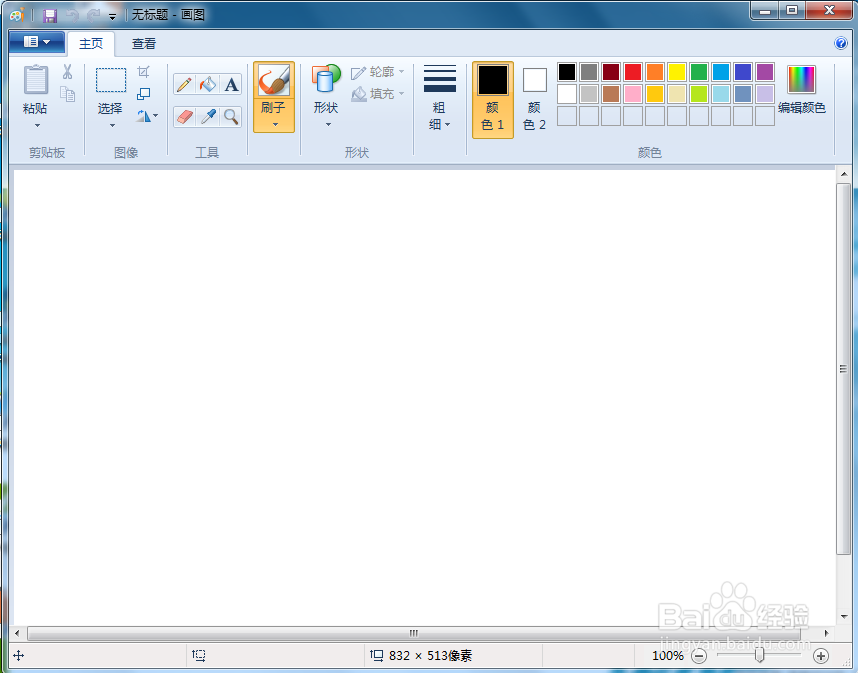The width and height of the screenshot is (858, 673).
Task: Click the Paint application icon in title bar
Action: pyautogui.click(x=17, y=15)
